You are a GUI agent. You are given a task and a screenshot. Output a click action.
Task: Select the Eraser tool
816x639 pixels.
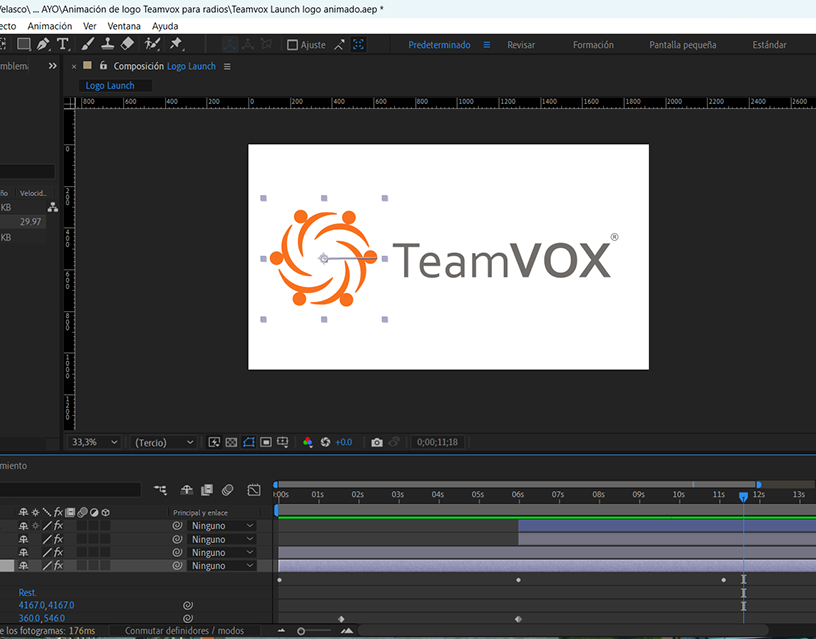tap(128, 44)
